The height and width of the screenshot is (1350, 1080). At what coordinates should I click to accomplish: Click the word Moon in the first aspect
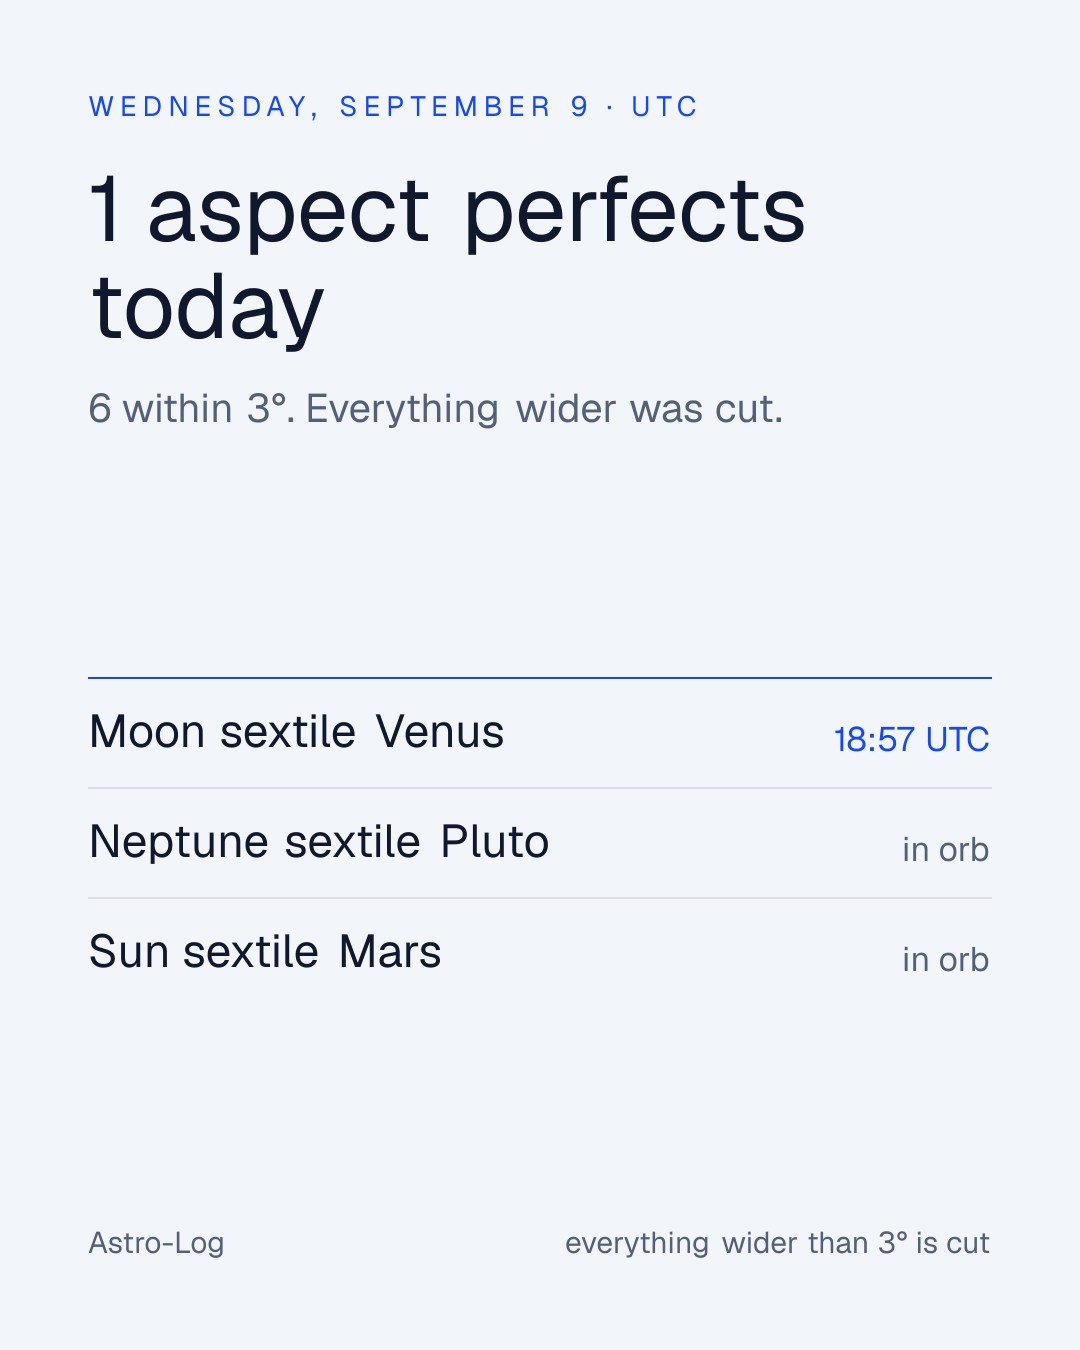147,732
